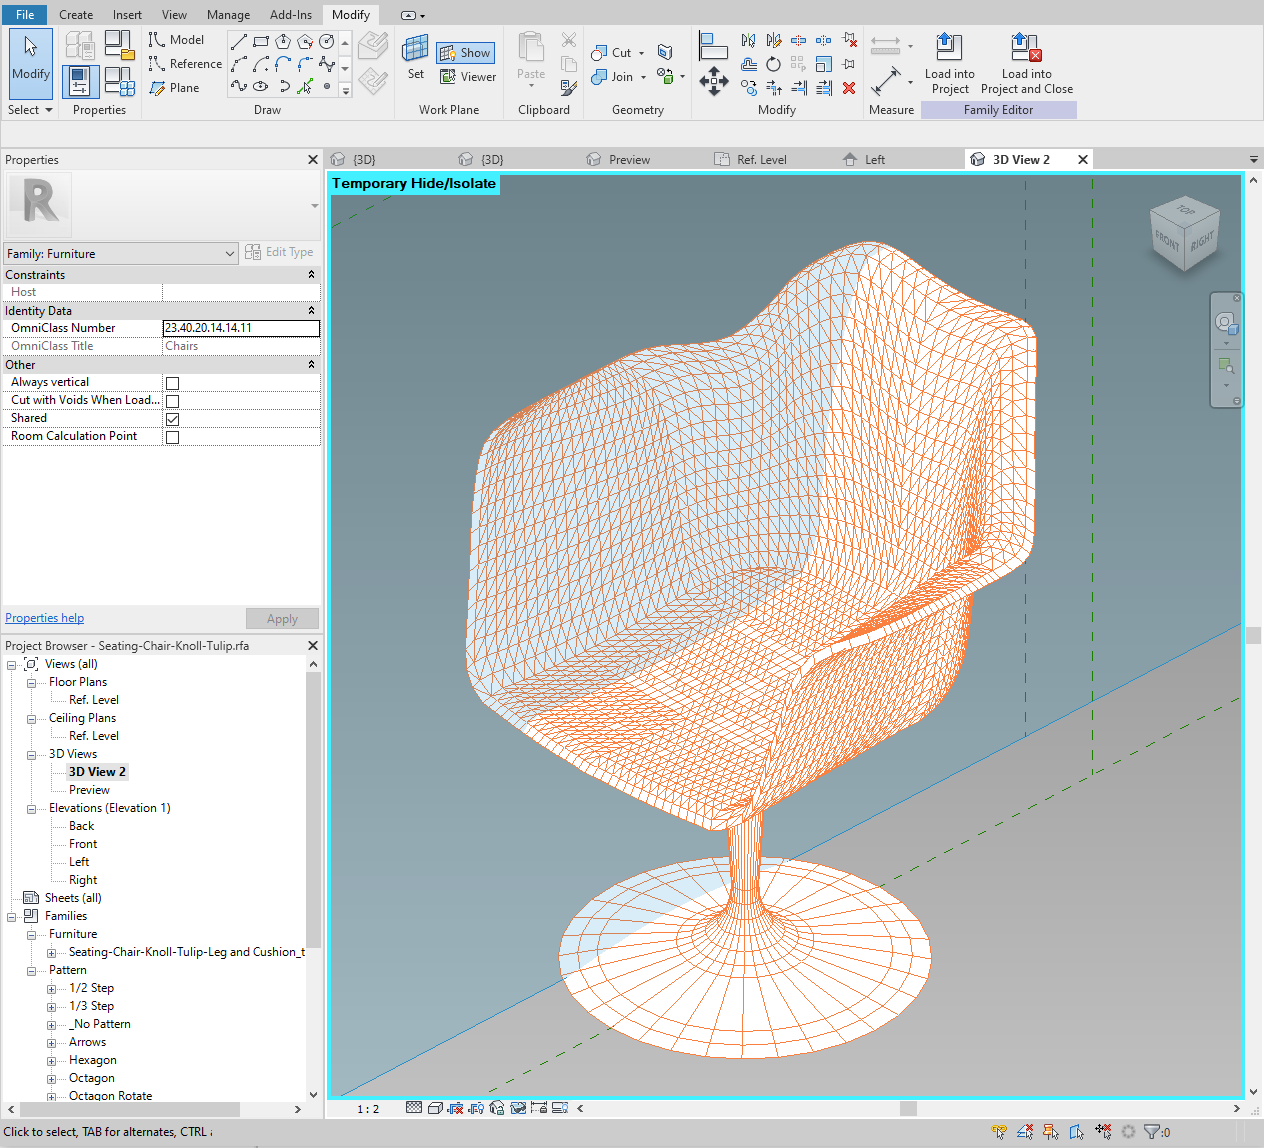Expand the Cut geometry dropdown

[x=641, y=53]
